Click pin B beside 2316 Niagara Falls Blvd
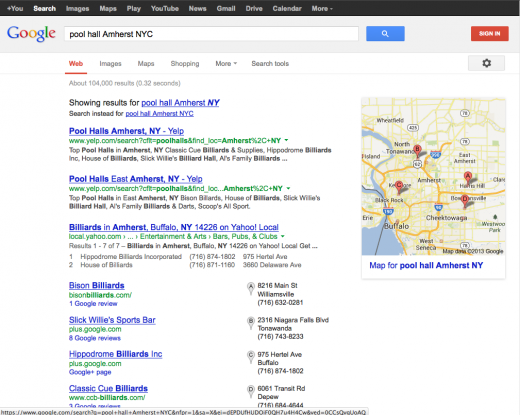Image resolution: width=520 pixels, height=415 pixels. pos(251,322)
